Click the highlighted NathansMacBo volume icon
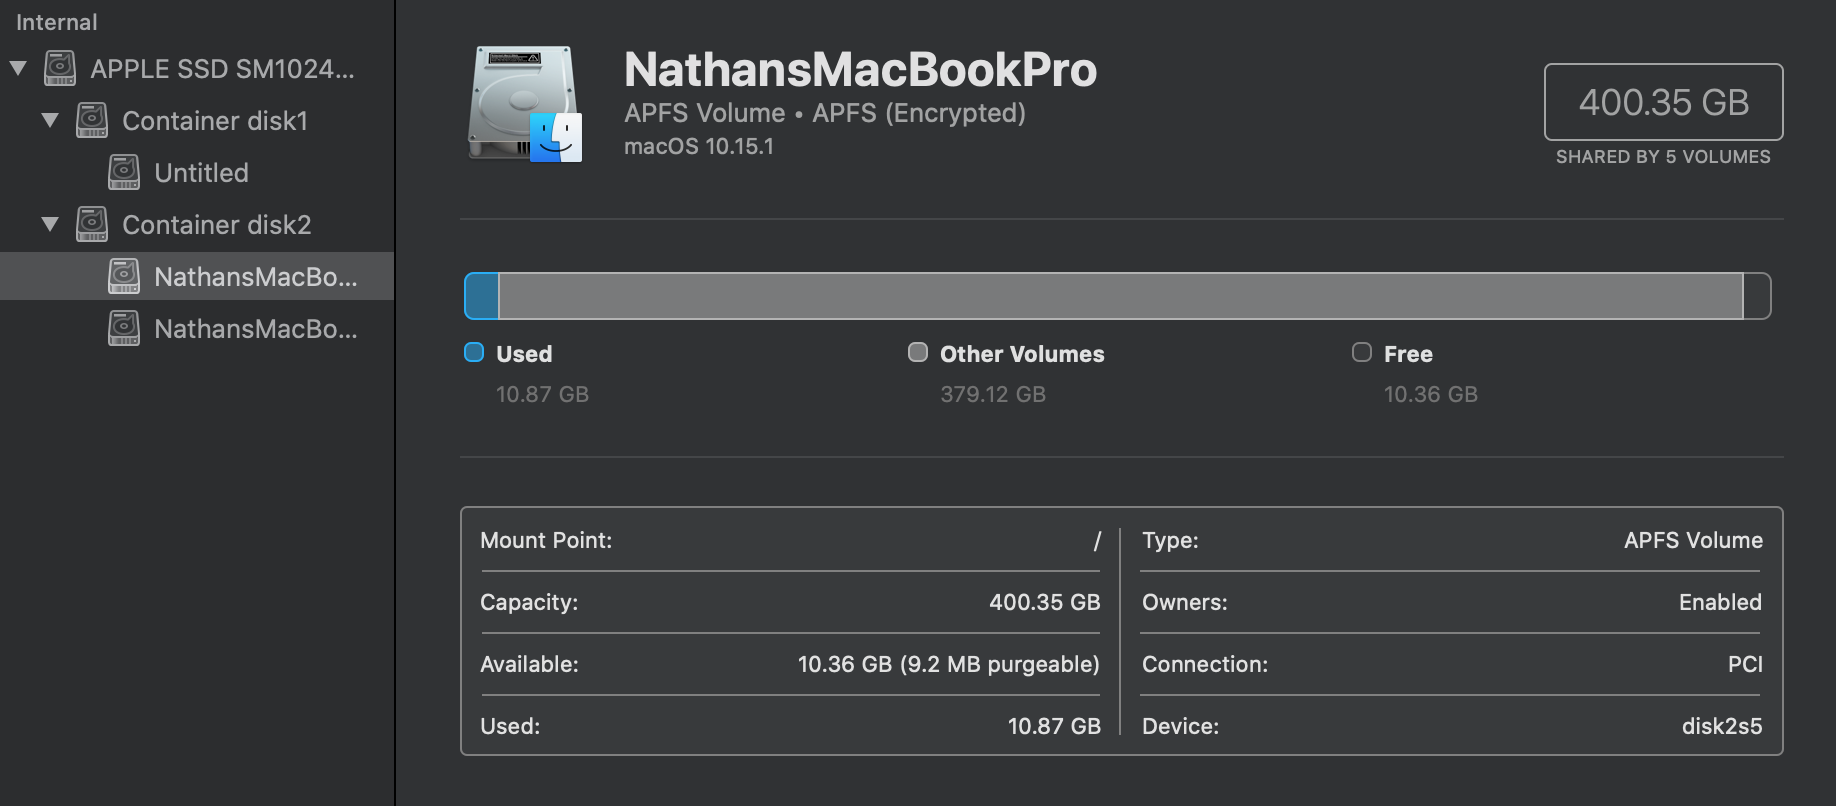This screenshot has width=1836, height=806. pos(124,277)
